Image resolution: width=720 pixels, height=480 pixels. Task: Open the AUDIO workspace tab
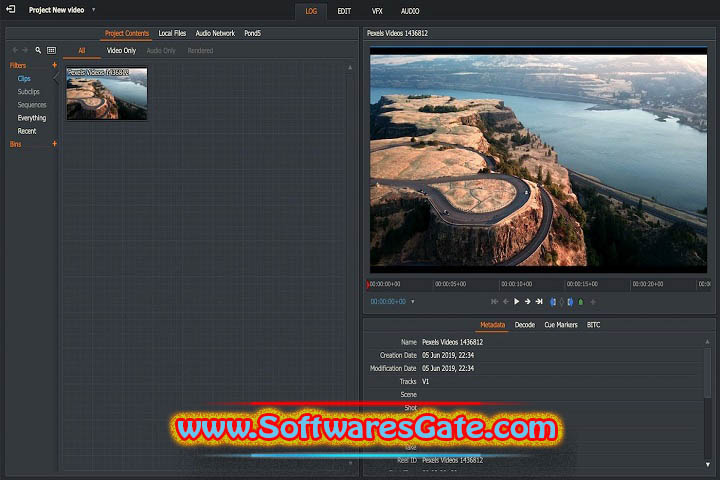[x=410, y=11]
